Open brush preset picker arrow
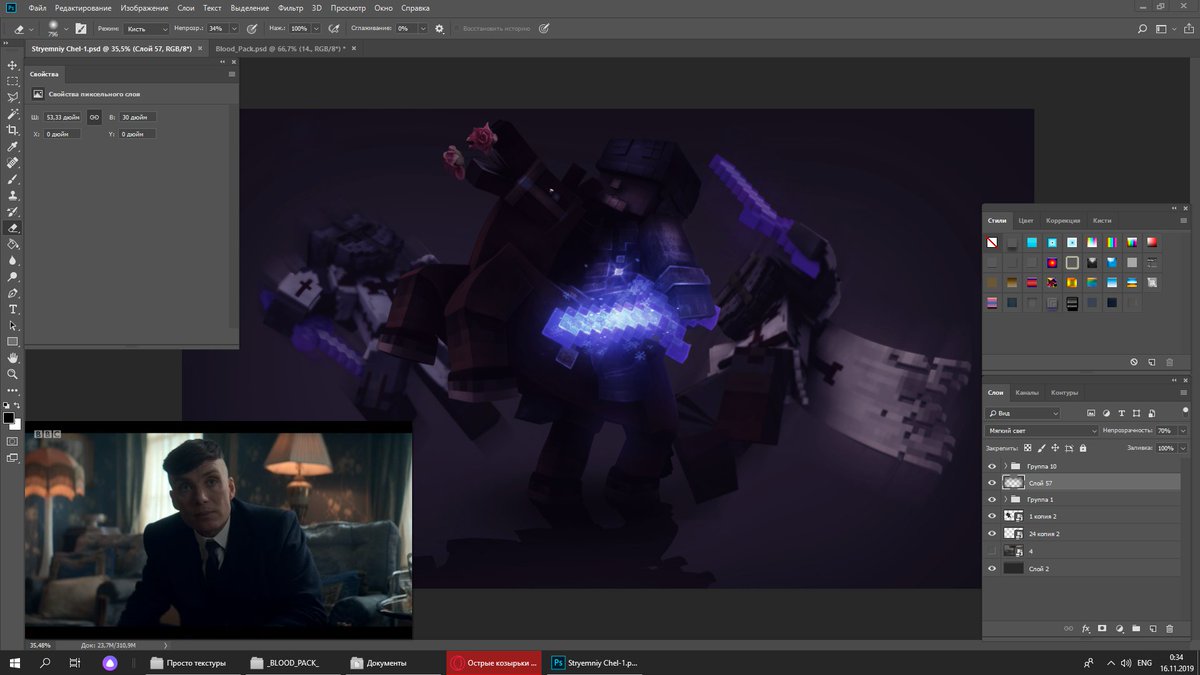Viewport: 1200px width, 675px height. pos(66,29)
